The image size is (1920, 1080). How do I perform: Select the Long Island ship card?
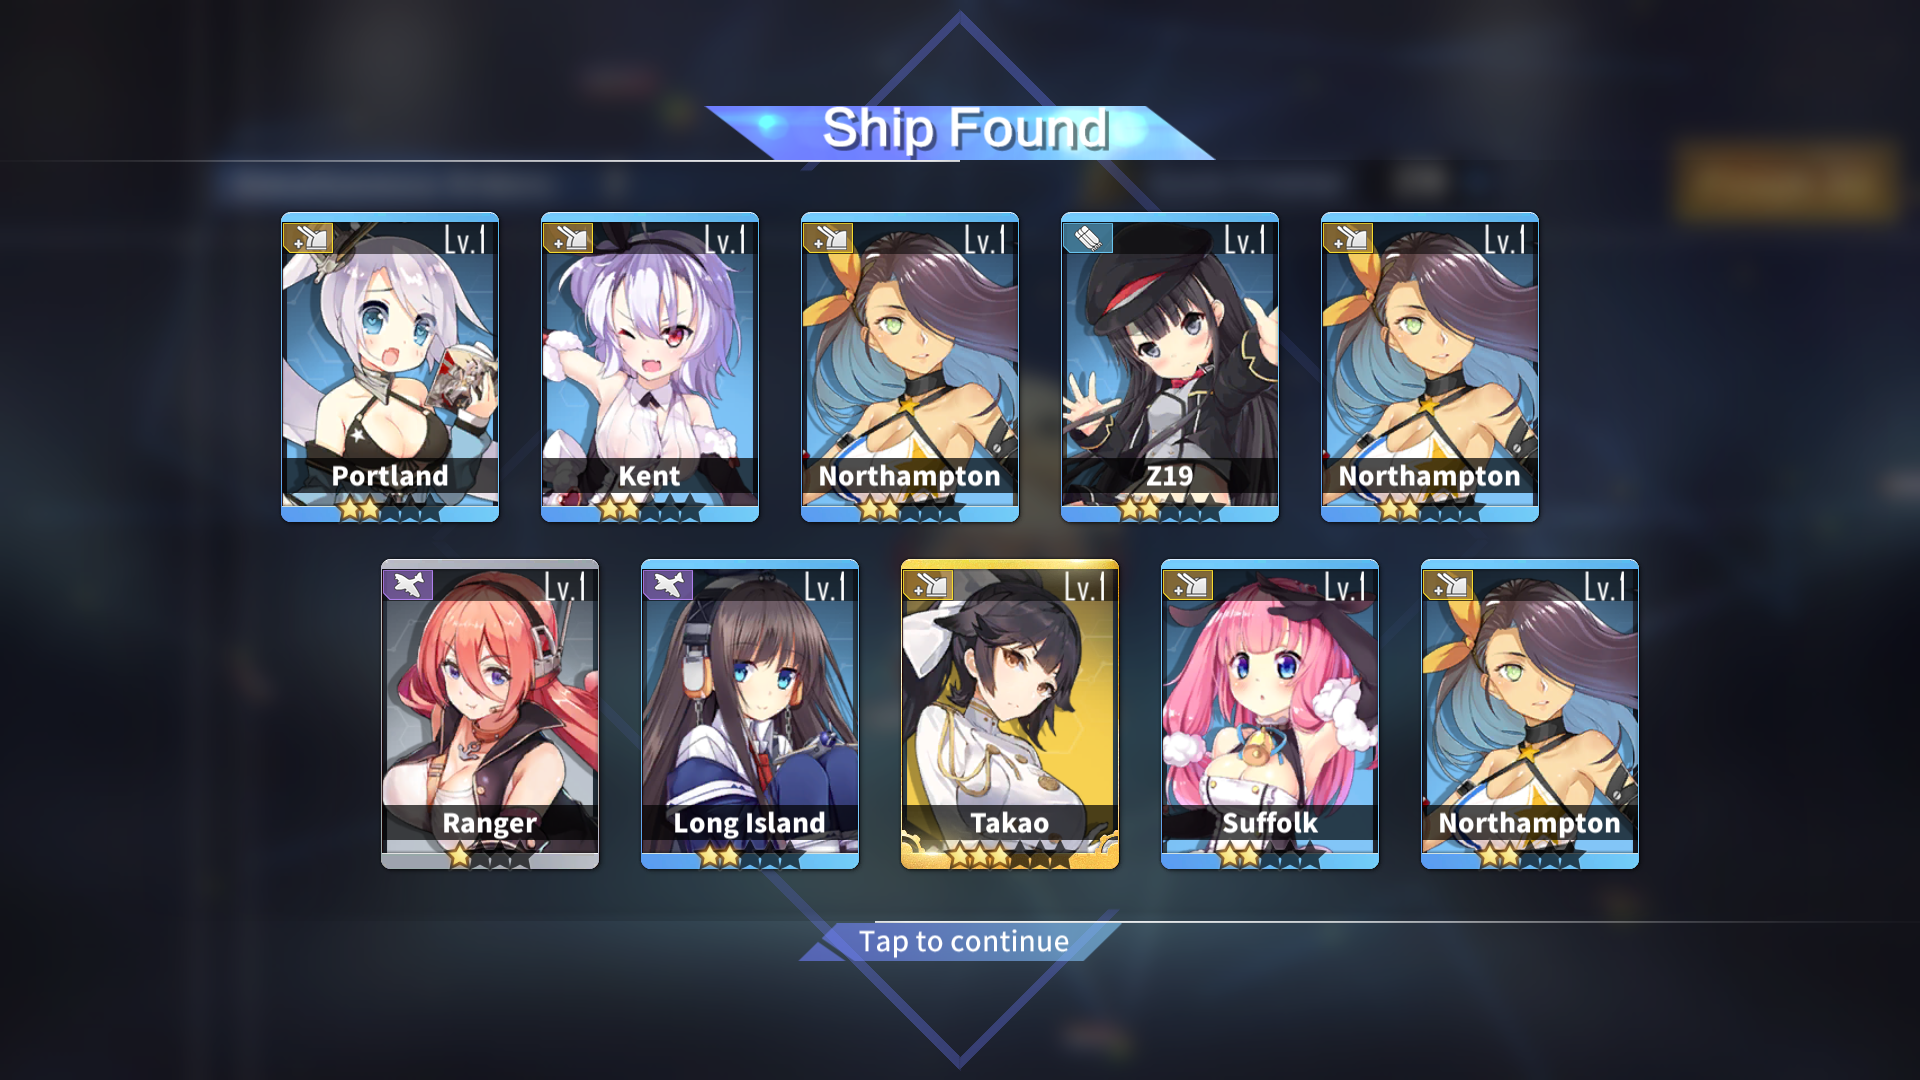750,714
